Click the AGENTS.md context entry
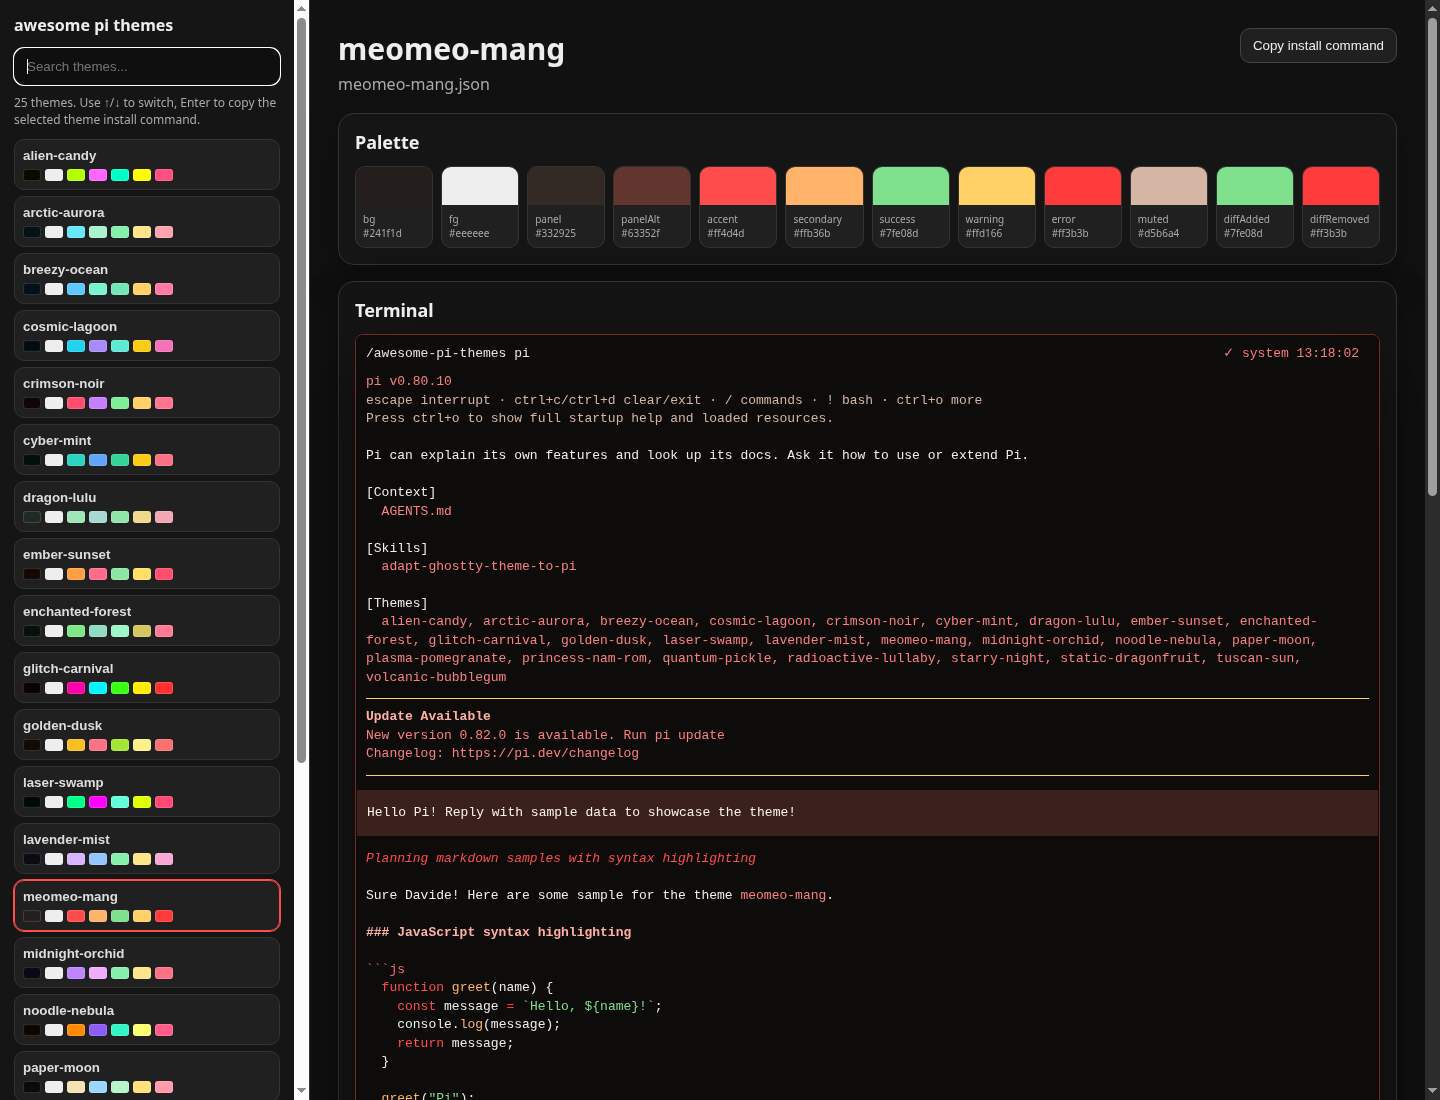The width and height of the screenshot is (1440, 1100). [416, 511]
